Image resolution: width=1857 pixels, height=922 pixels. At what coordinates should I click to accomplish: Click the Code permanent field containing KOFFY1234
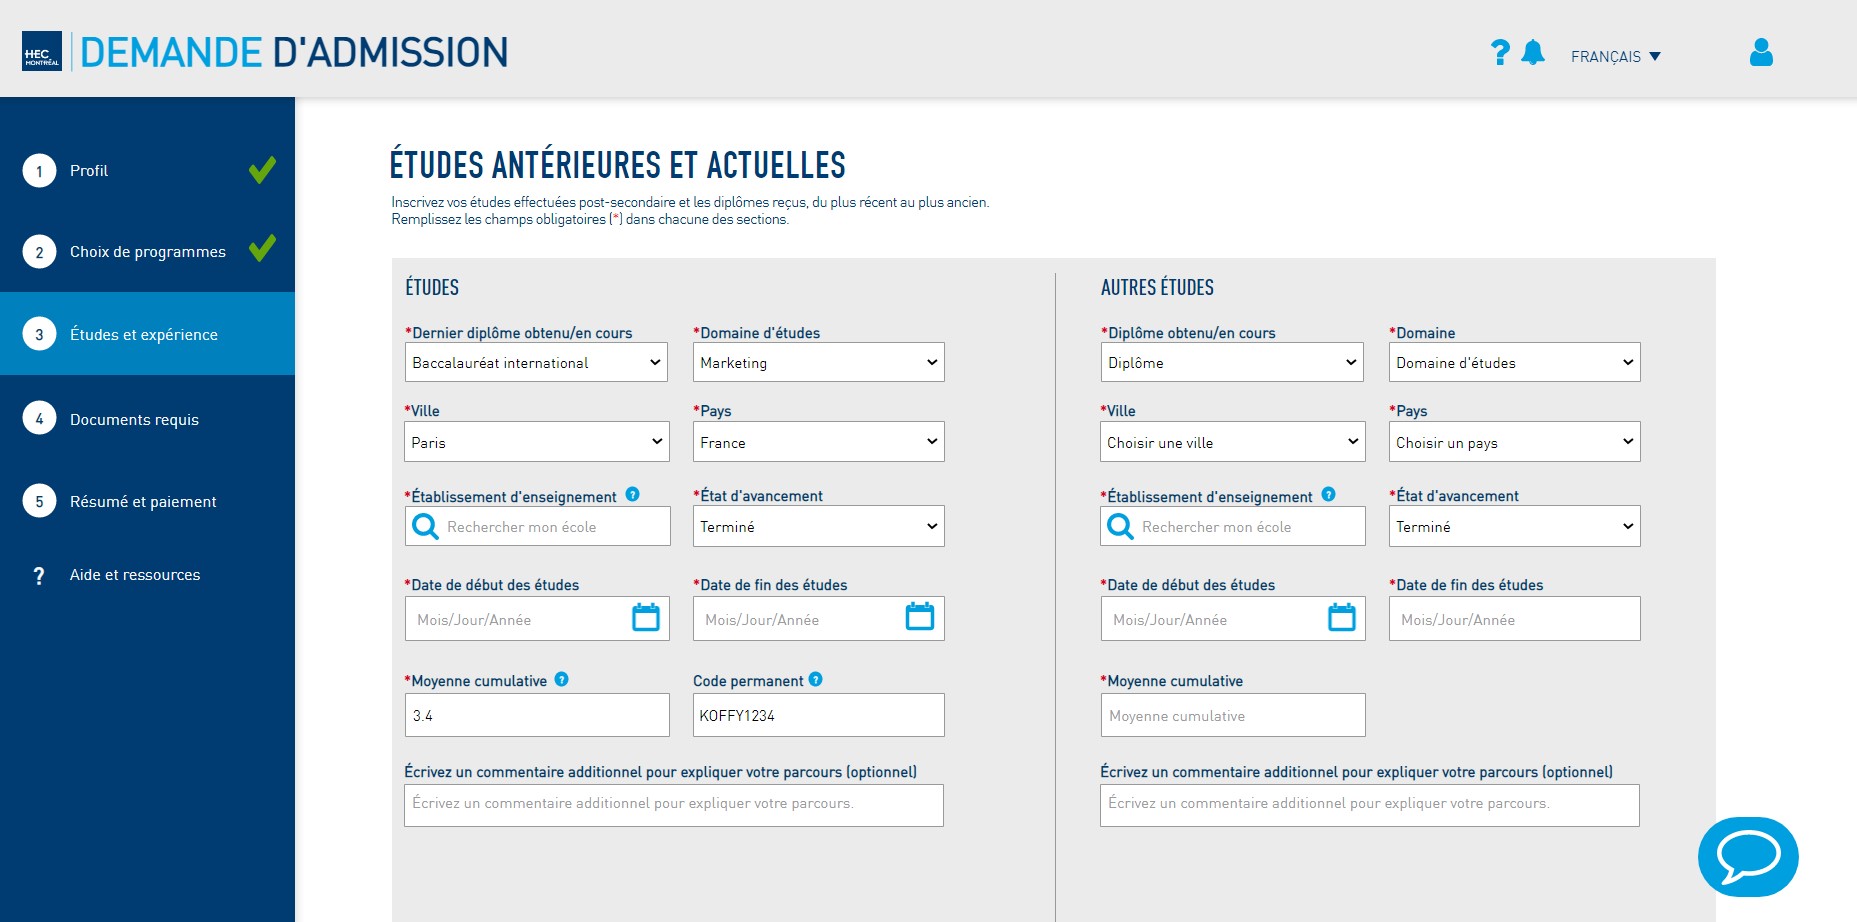pos(818,716)
